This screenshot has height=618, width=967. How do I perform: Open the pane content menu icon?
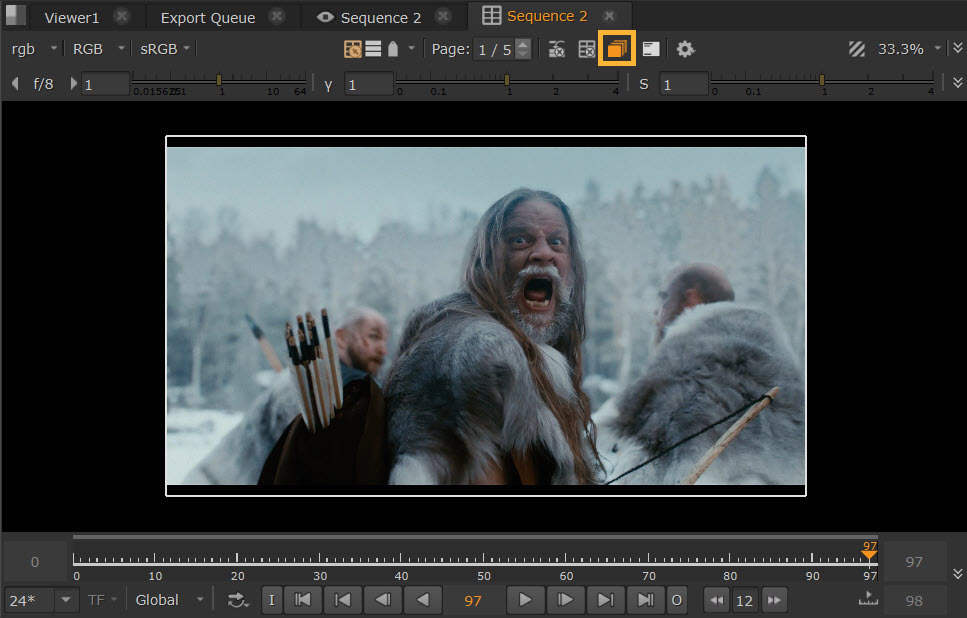[15, 15]
